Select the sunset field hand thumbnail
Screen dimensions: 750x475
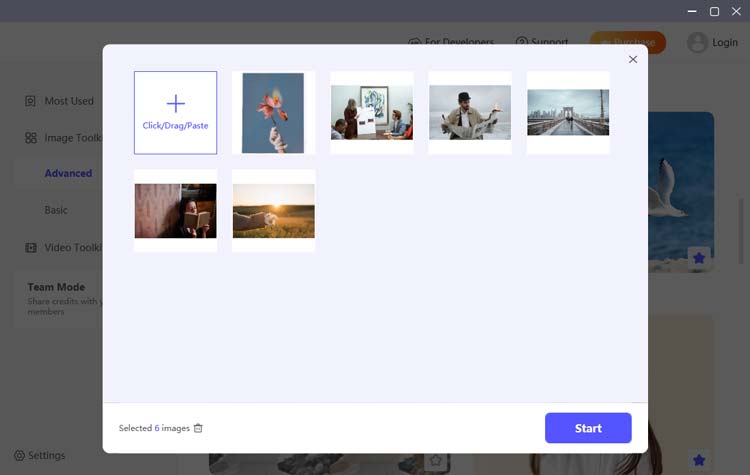273,211
